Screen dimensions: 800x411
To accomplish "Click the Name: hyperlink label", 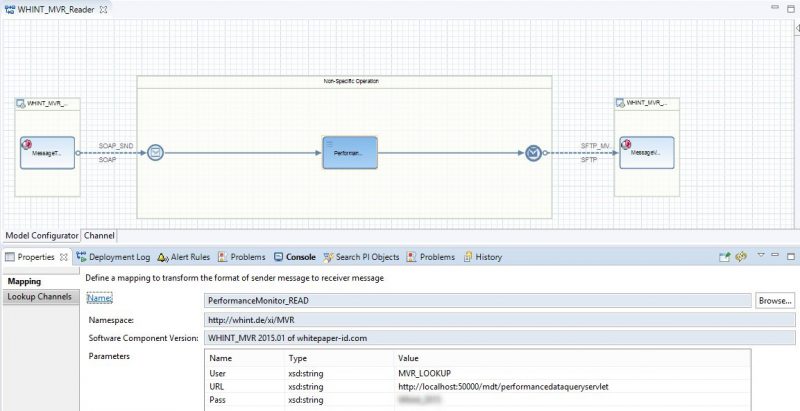I will pos(100,298).
